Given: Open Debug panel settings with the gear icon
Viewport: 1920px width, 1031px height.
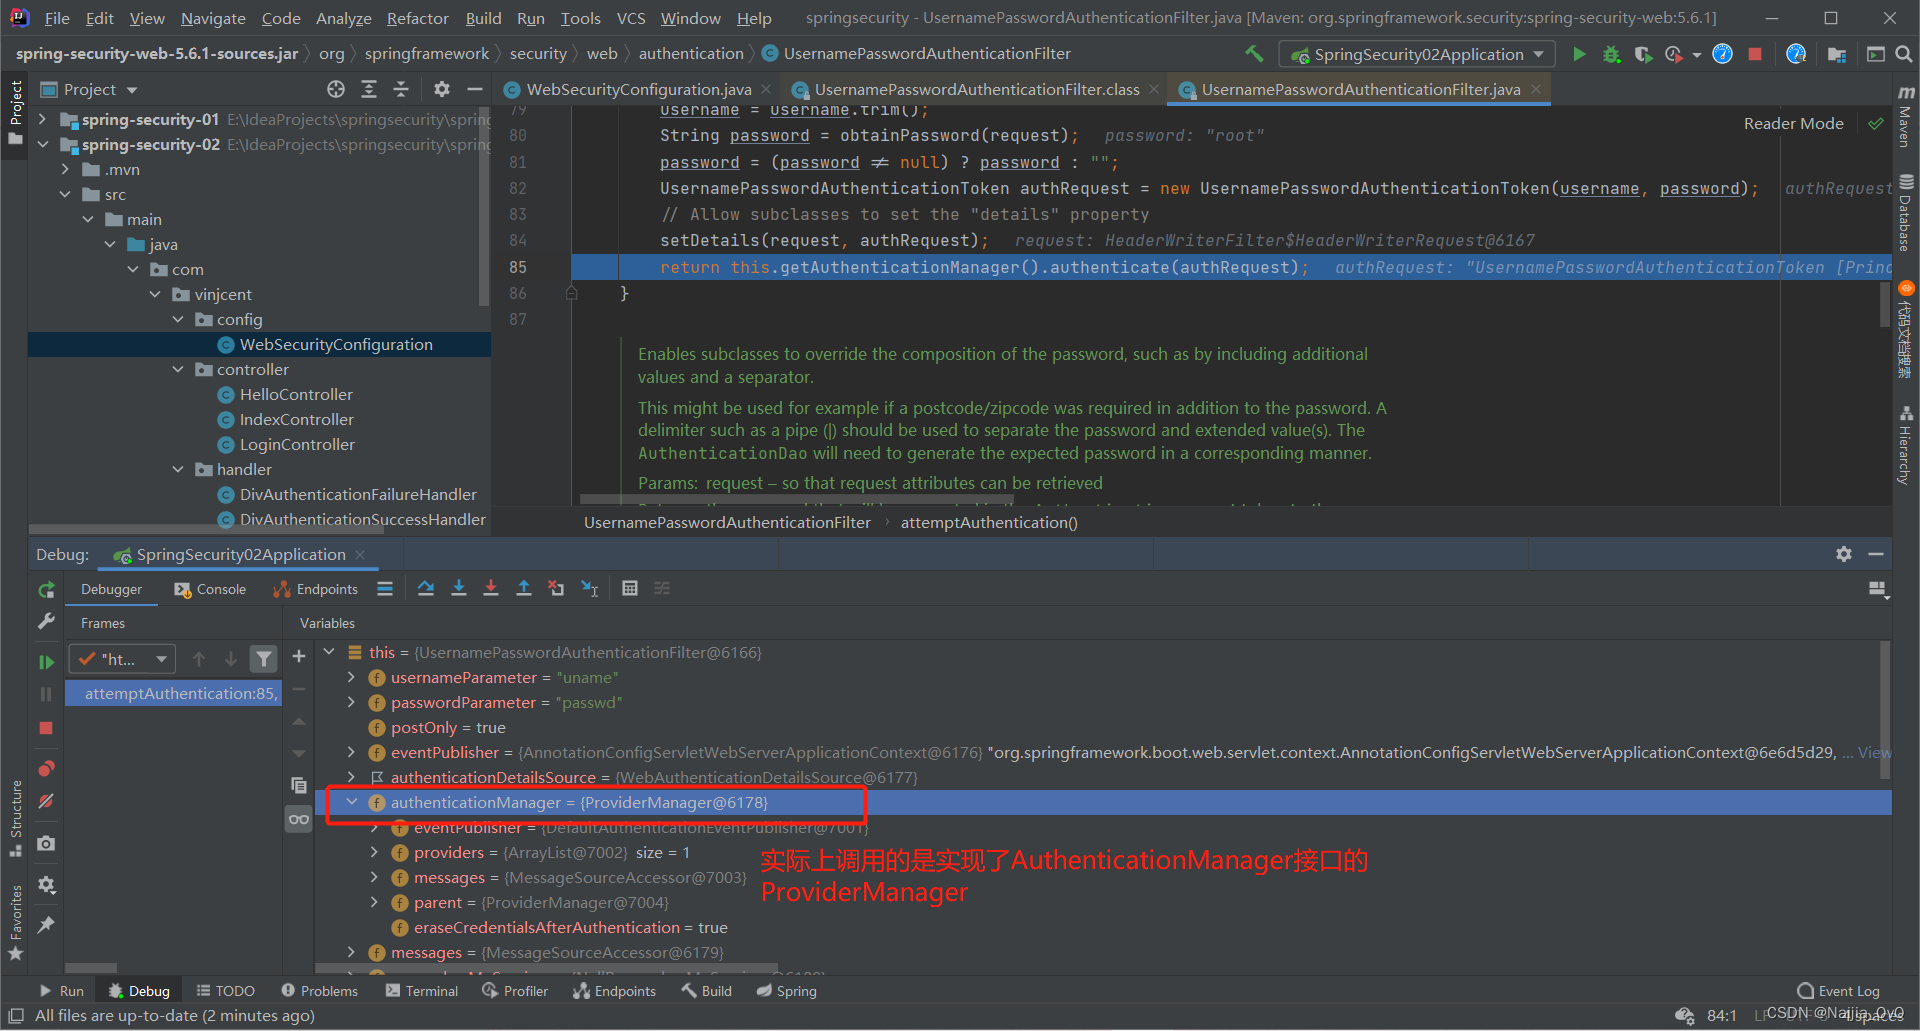Looking at the screenshot, I should pyautogui.click(x=1844, y=553).
